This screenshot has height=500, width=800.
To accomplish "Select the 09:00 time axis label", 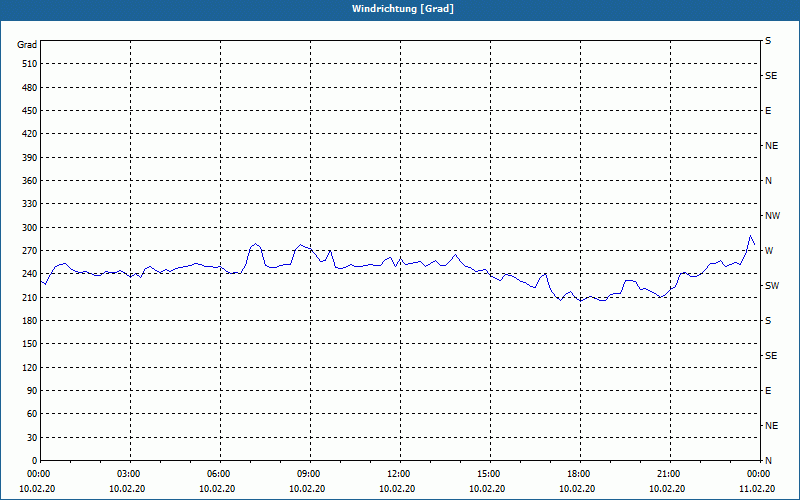I will (308, 474).
